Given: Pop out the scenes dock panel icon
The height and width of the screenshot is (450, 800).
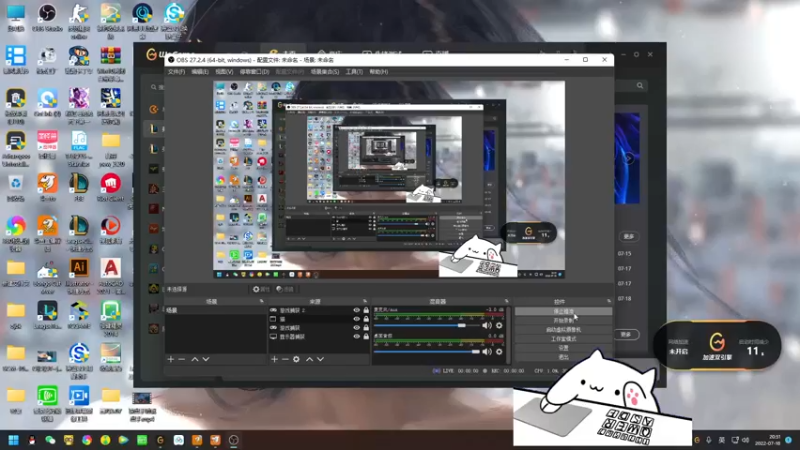Looking at the screenshot, I should (x=262, y=302).
